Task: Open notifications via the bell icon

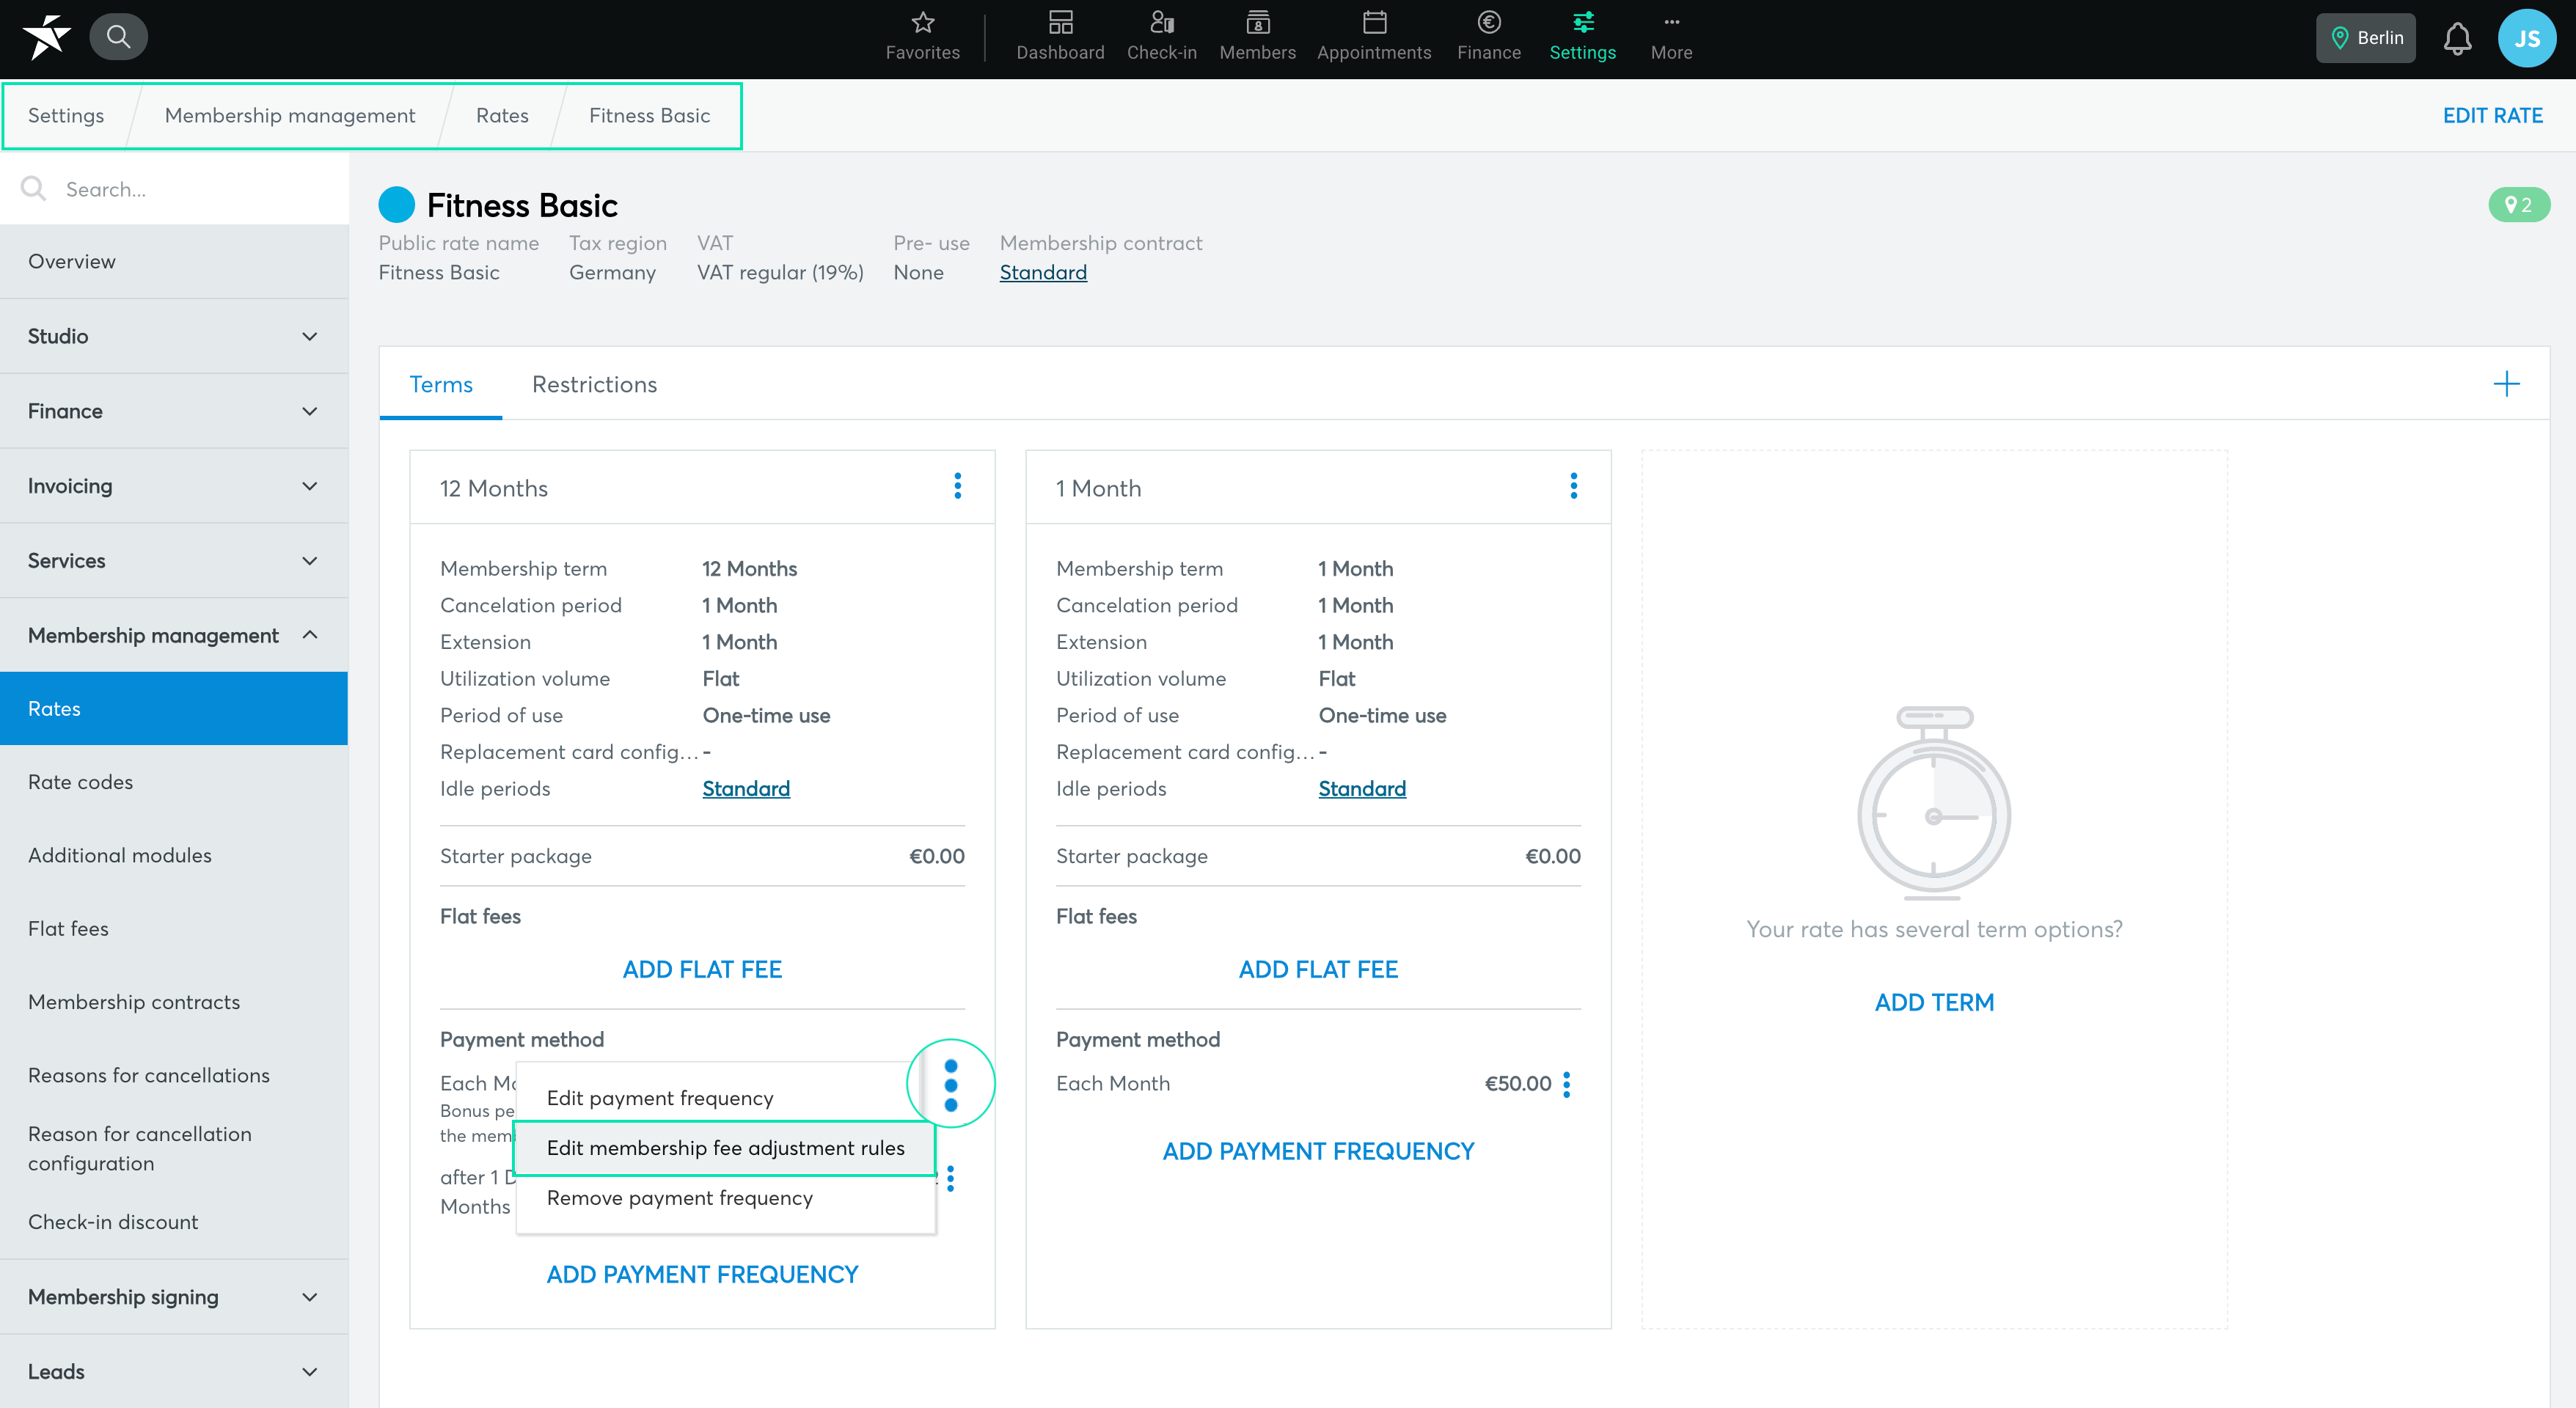Action: (2457, 38)
